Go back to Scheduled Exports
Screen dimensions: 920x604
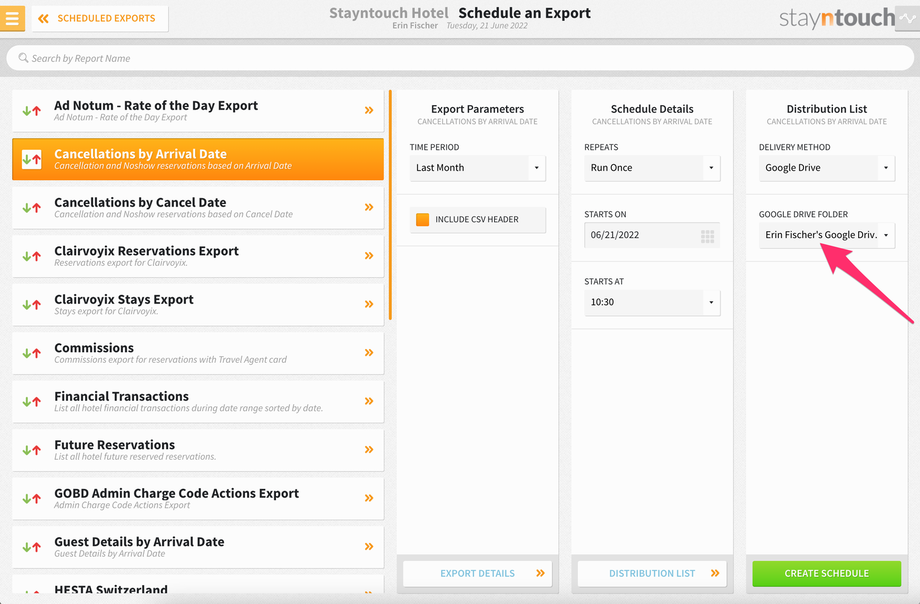100,18
